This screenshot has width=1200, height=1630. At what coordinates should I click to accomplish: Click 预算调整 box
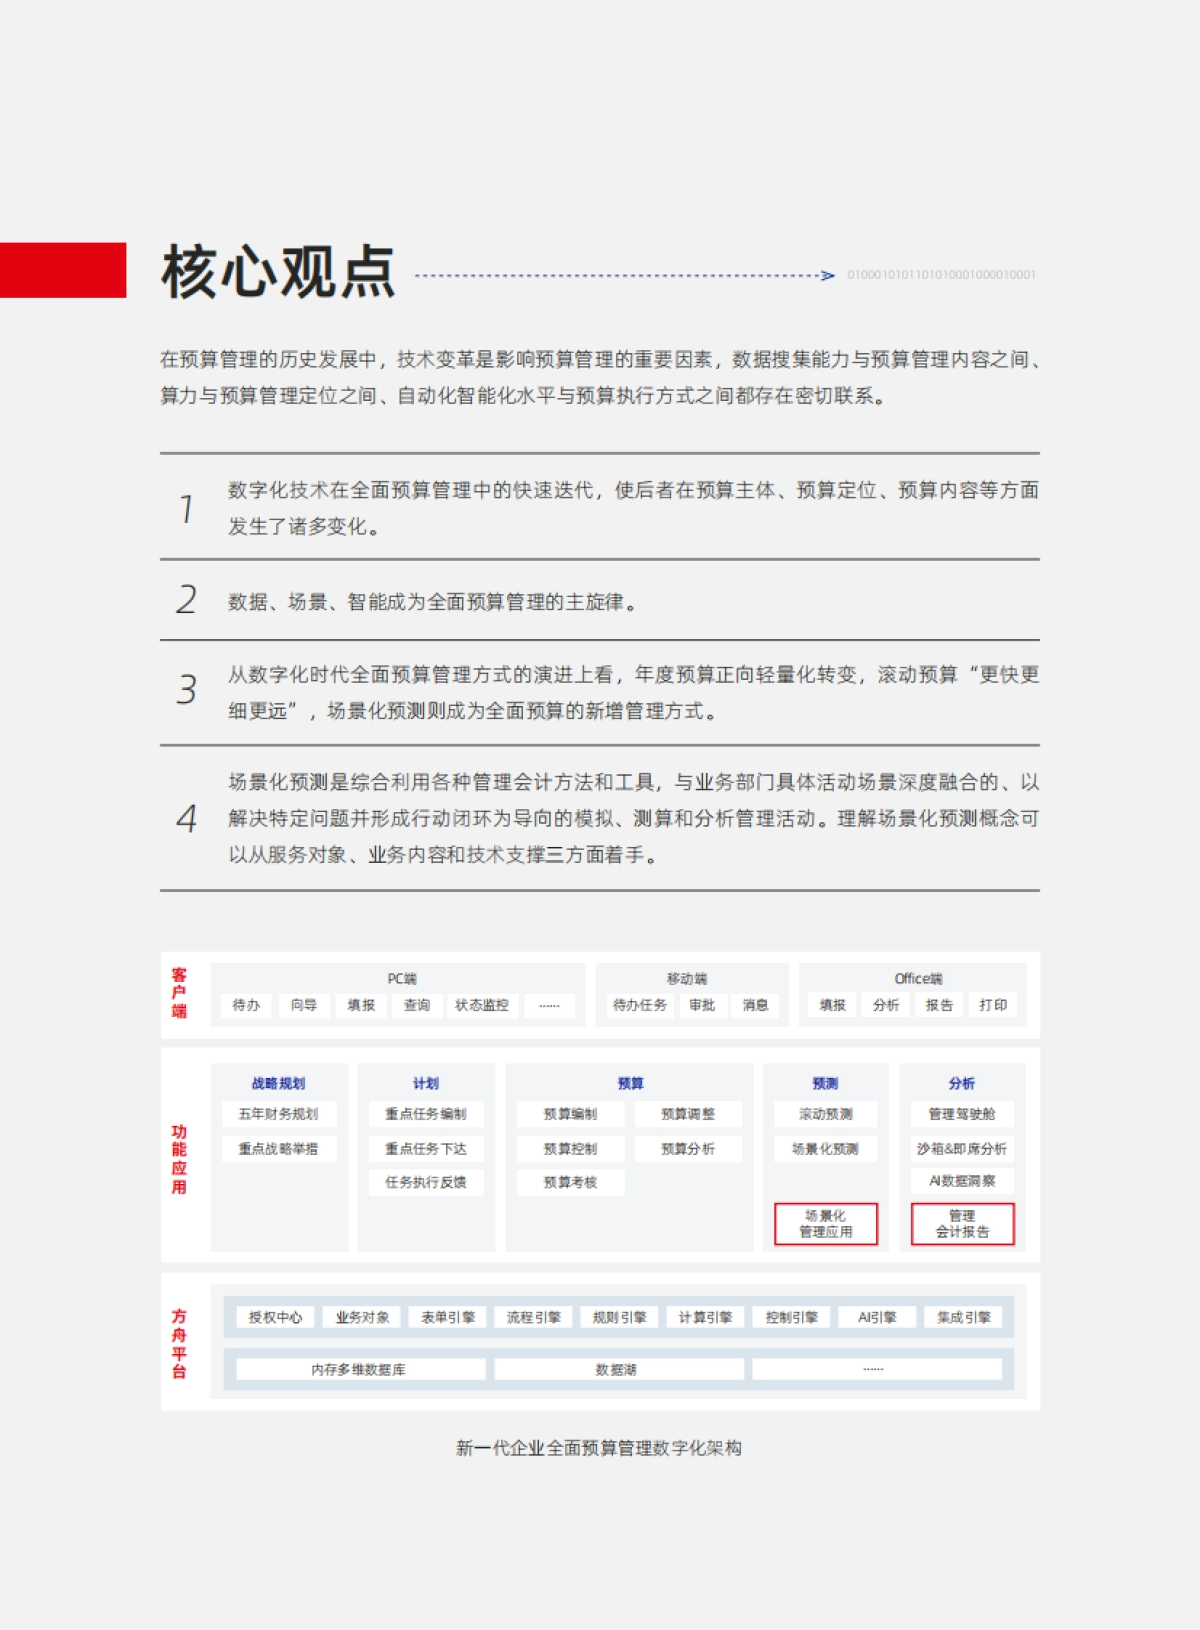(688, 1114)
